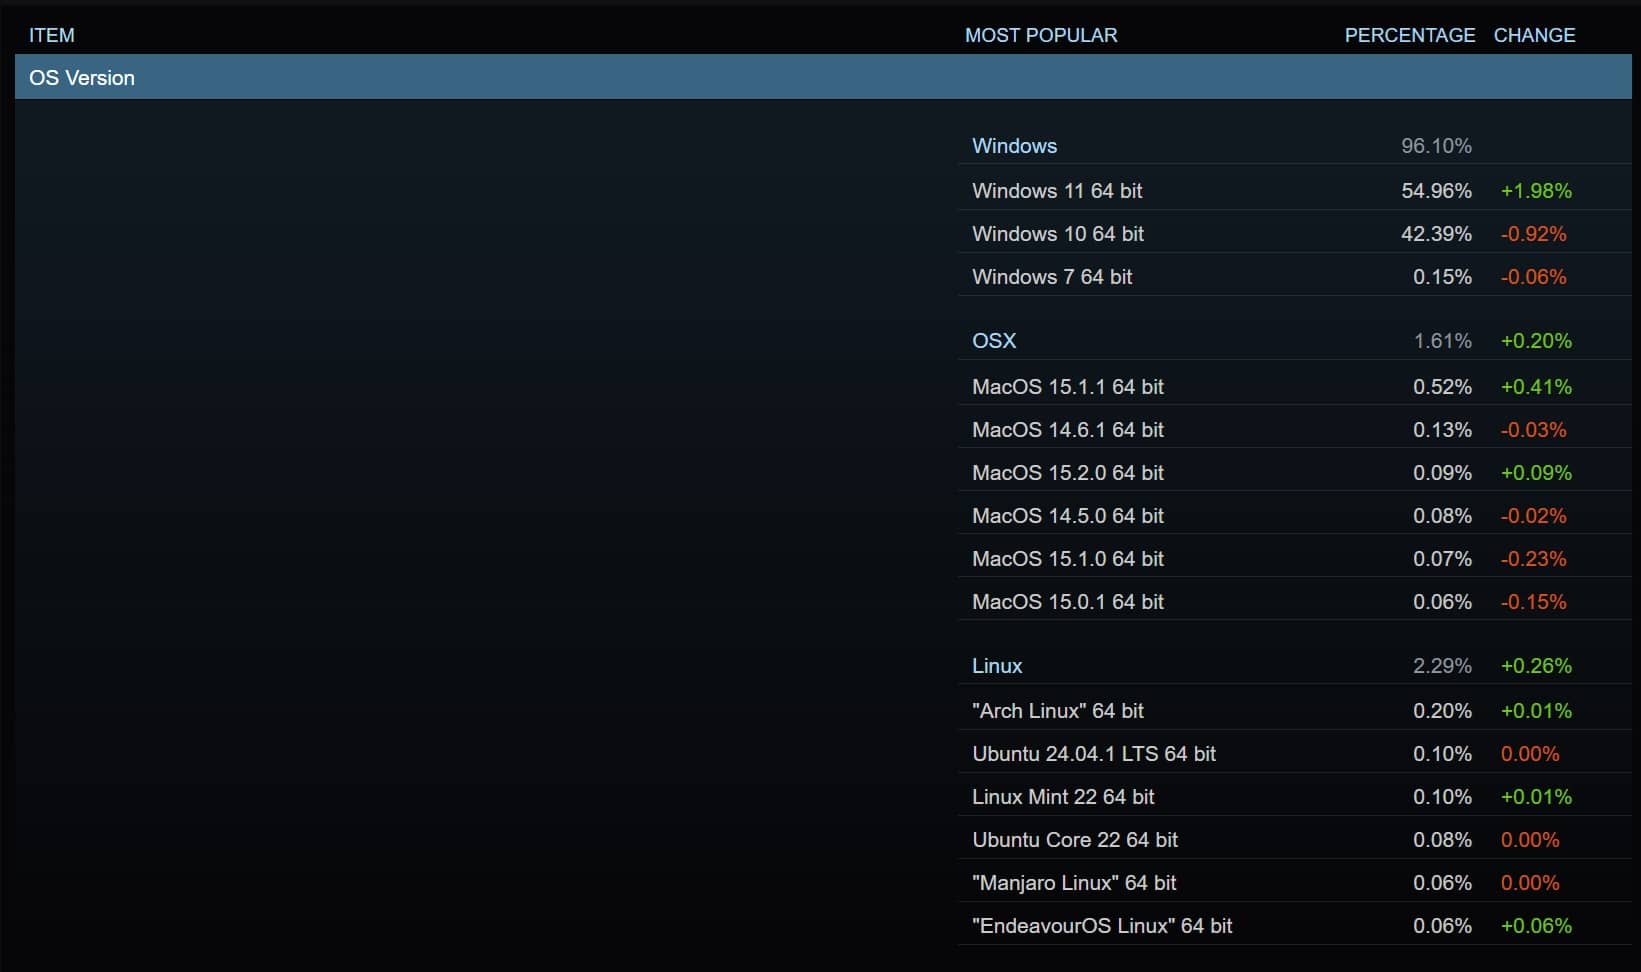Click the ITEM column header
Viewport: 1641px width, 972px height.
tap(52, 35)
